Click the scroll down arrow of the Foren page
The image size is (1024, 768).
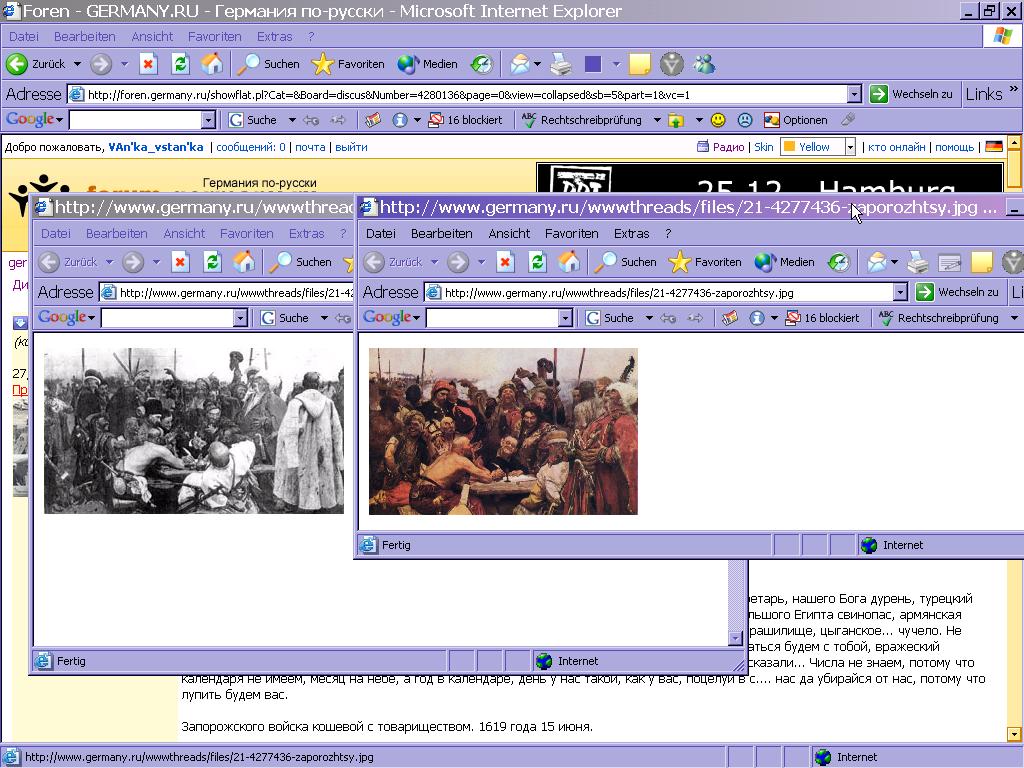[x=1014, y=734]
